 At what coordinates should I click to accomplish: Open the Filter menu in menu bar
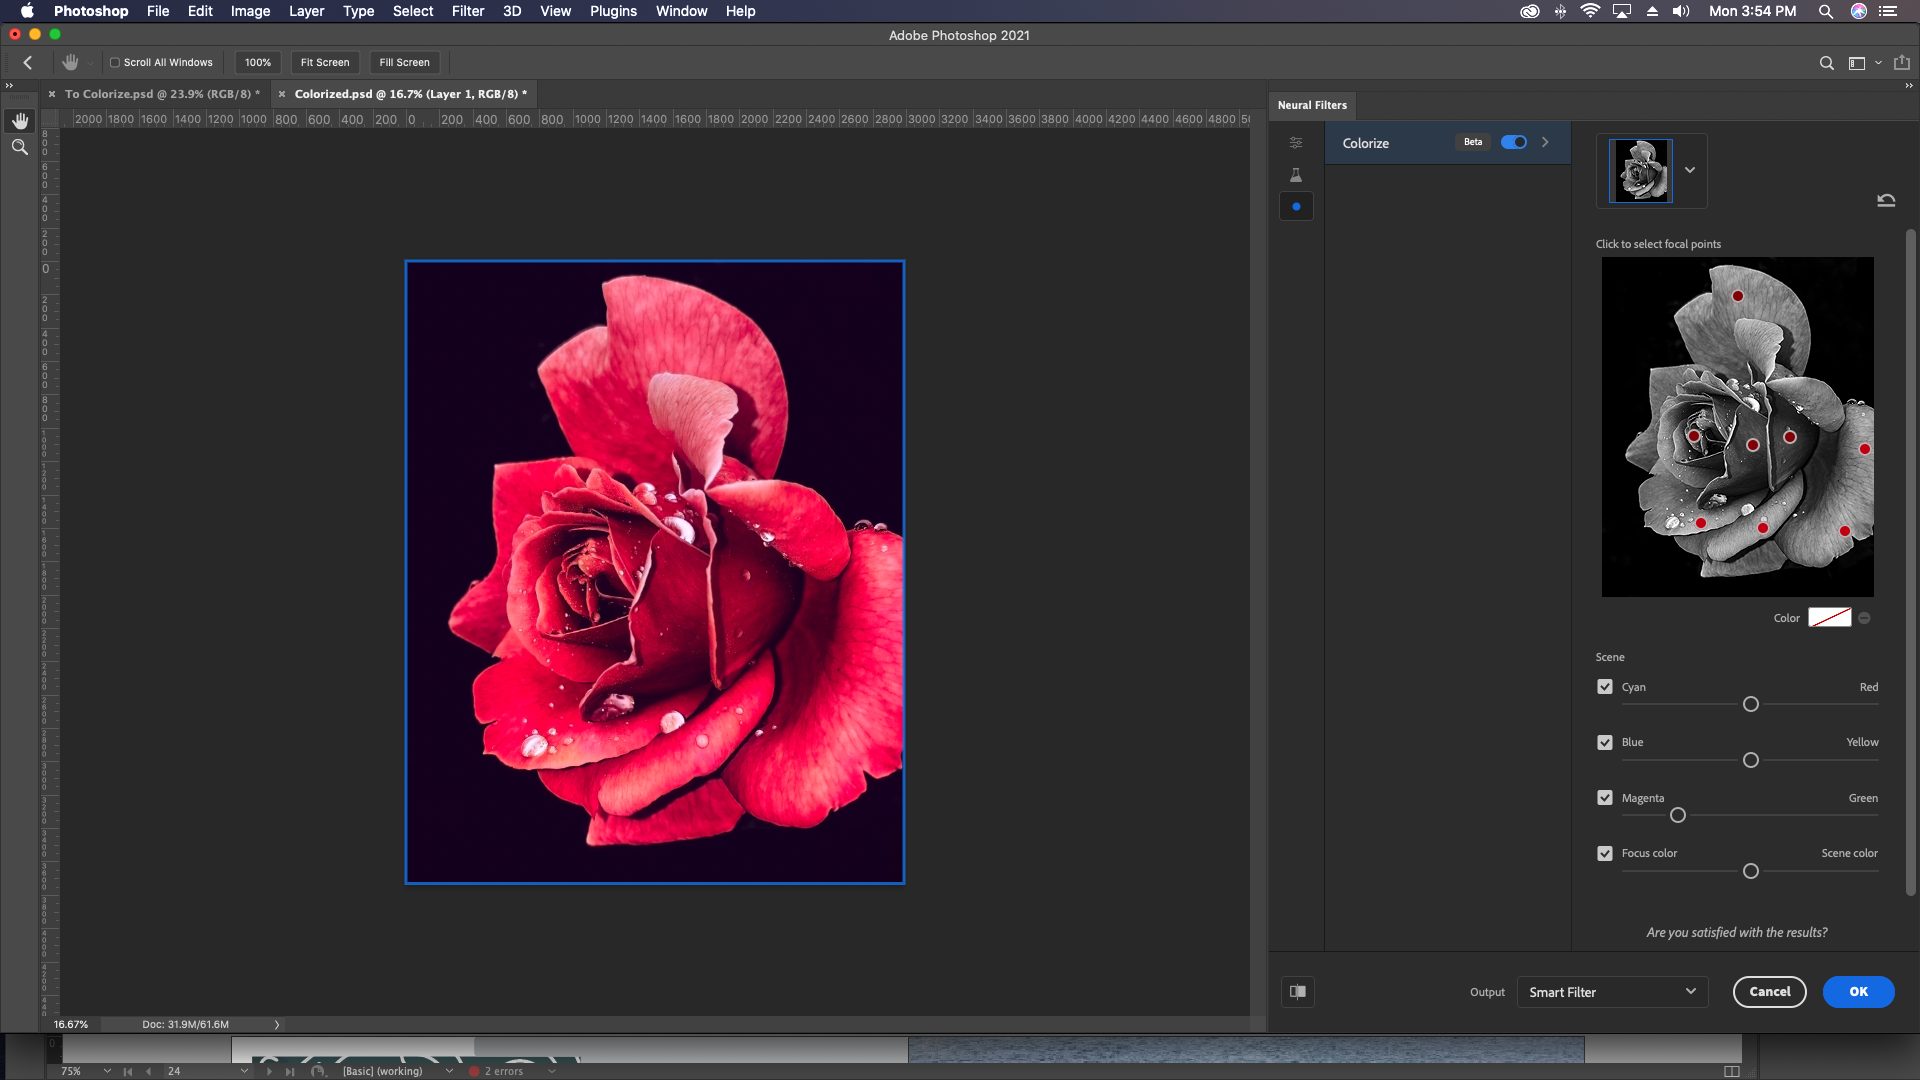pos(467,11)
